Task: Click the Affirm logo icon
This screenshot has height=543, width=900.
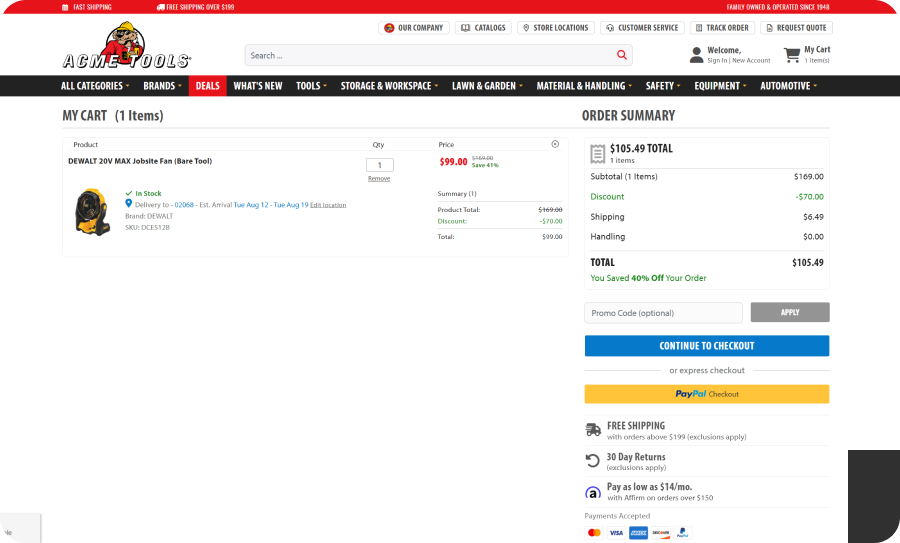Action: point(593,492)
